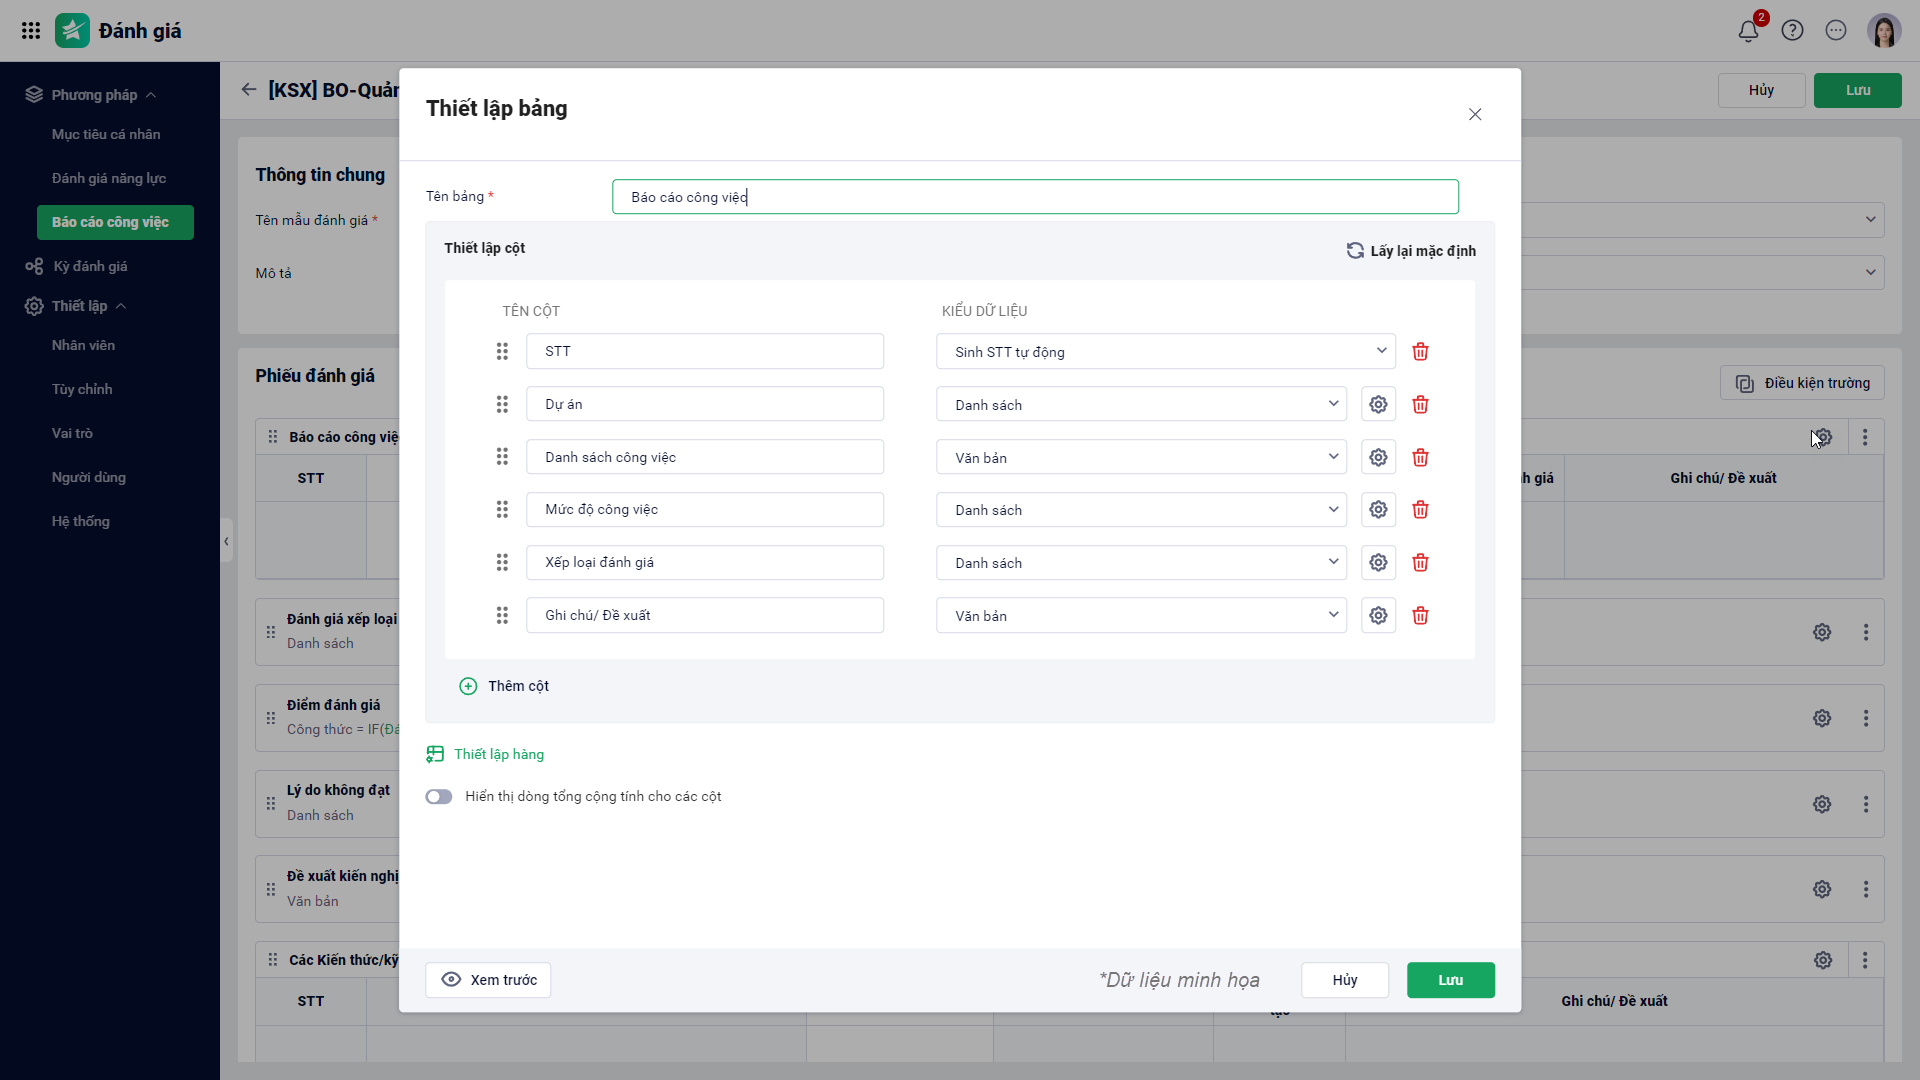The width and height of the screenshot is (1920, 1080).
Task: Open Tùy chỉnh settings in sidebar
Action: coord(82,389)
